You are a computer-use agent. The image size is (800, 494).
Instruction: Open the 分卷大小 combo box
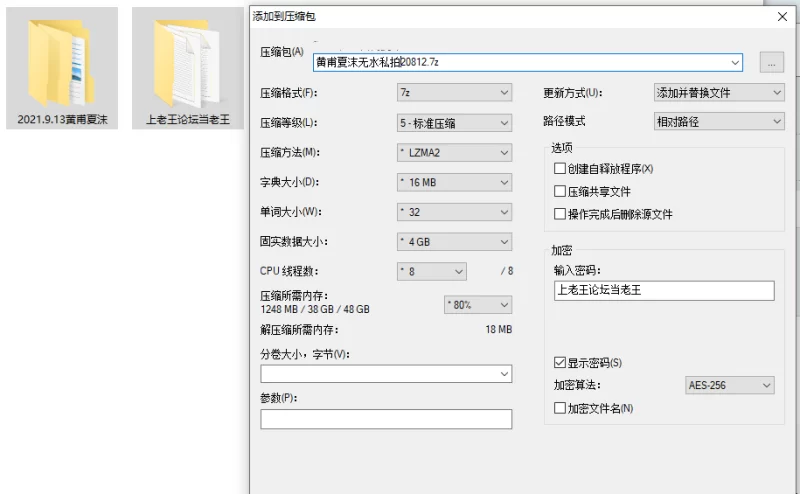(386, 374)
